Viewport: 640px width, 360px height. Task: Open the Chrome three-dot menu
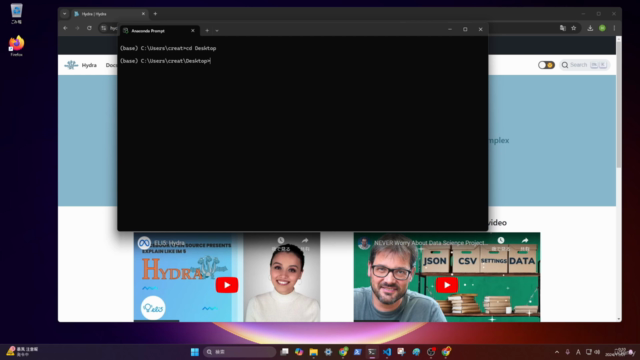coord(614,28)
